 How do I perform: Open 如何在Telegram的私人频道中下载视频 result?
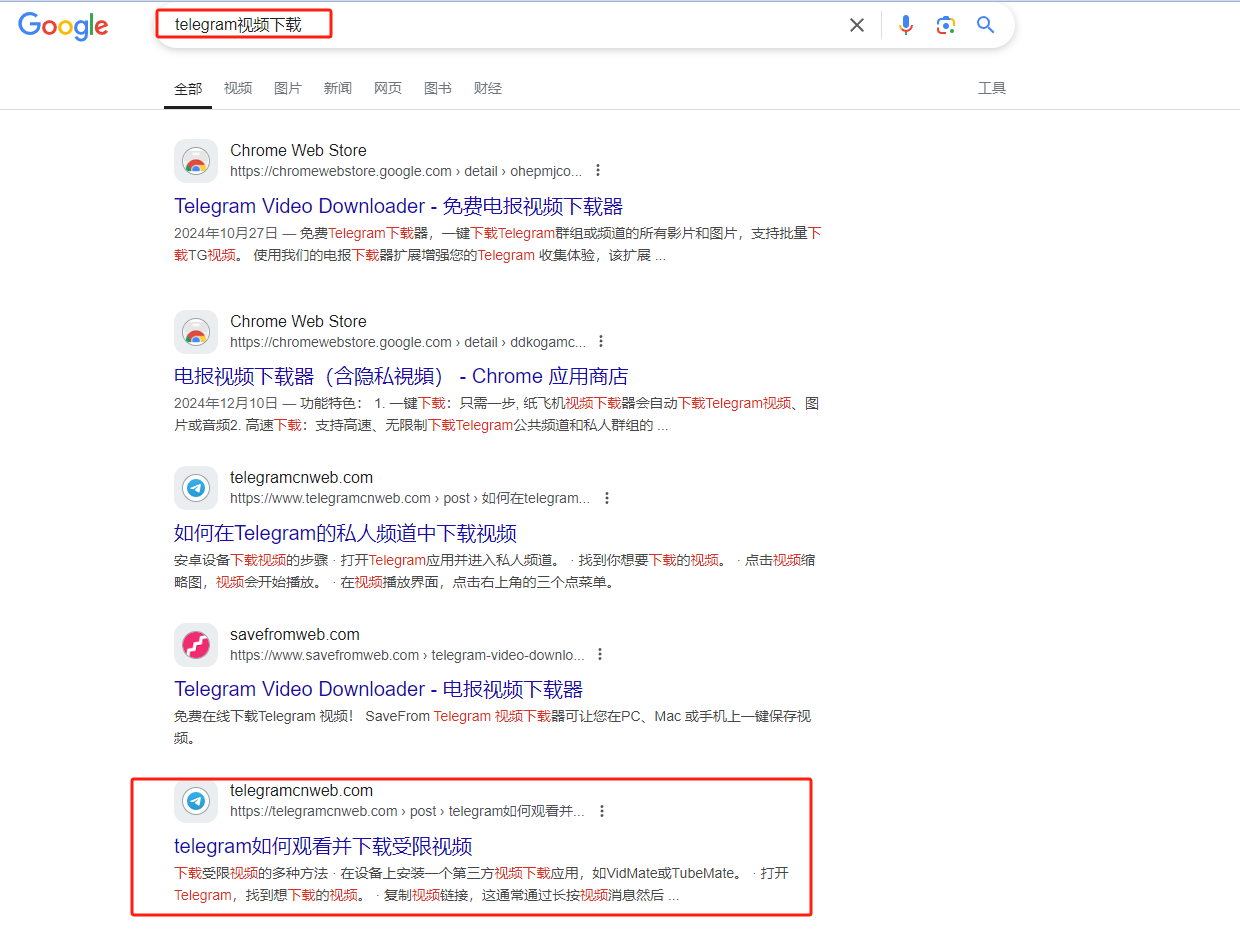[345, 533]
